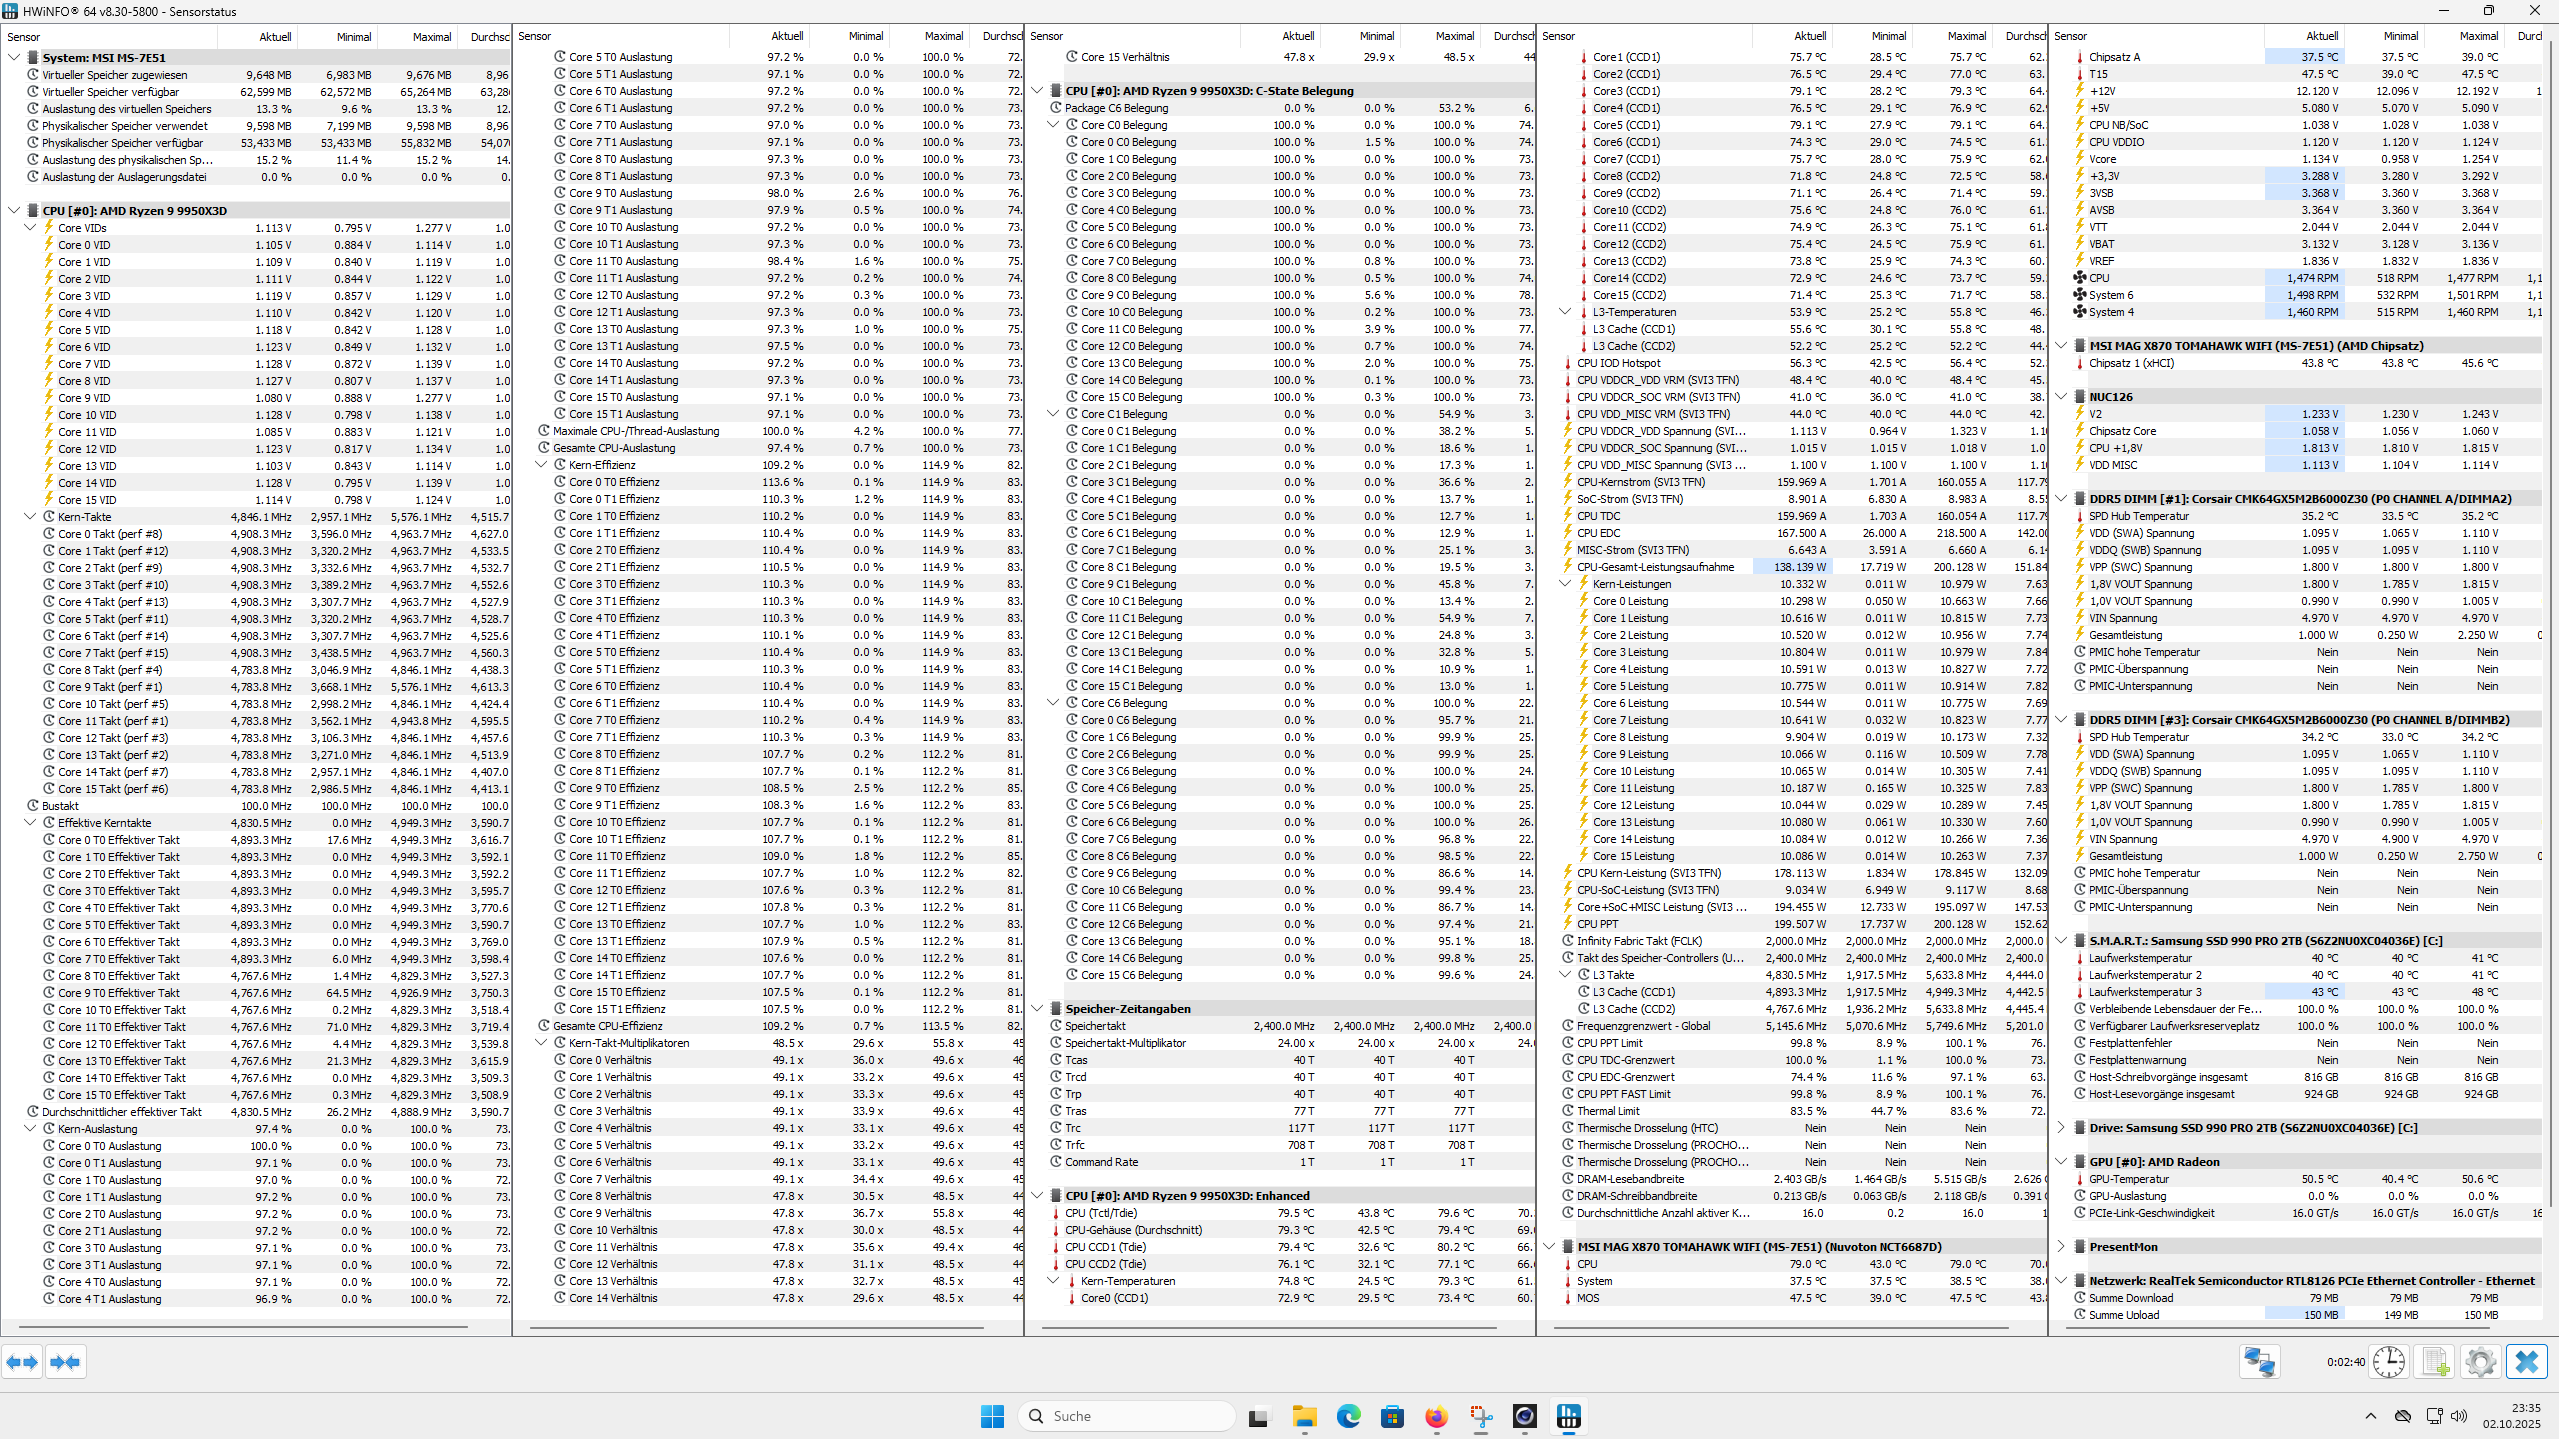The height and width of the screenshot is (1439, 2559).
Task: Expand the DDR5 DIMM #1 Corsair section
Action: 2062,497
